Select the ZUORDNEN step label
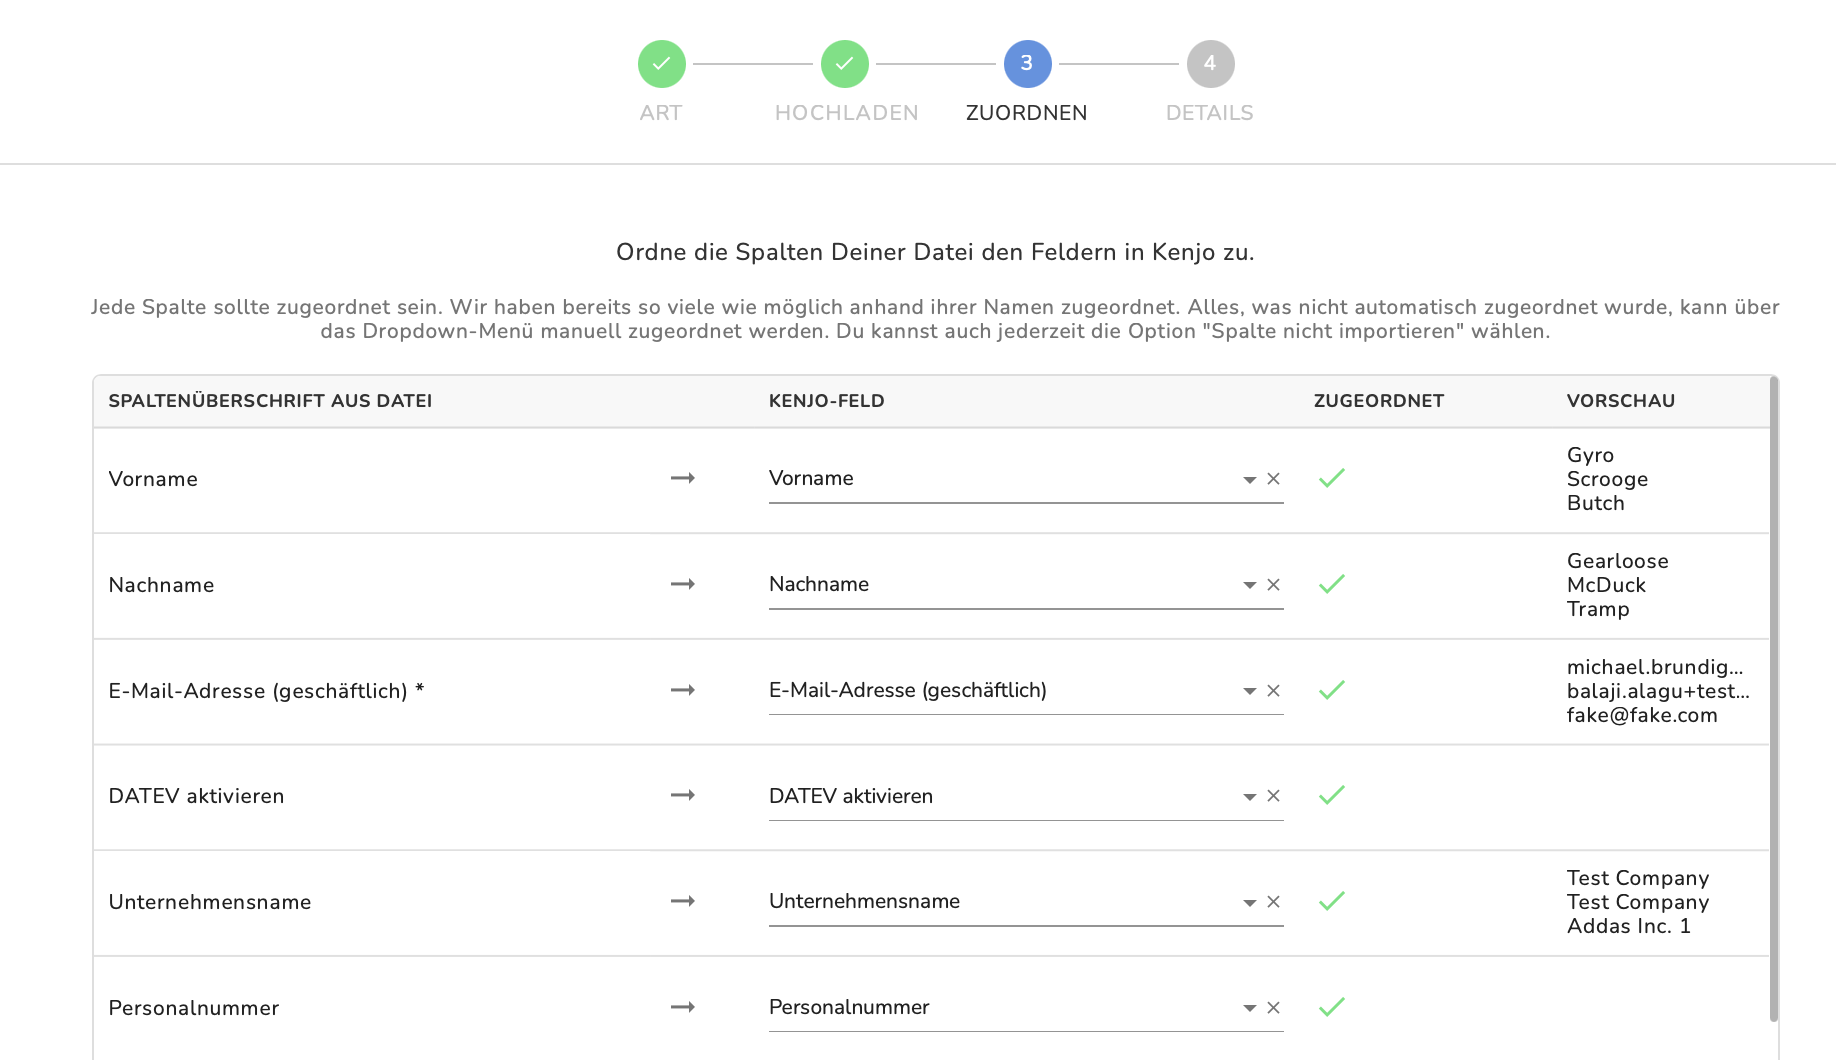Screen dimensions: 1836x1060 [1027, 113]
